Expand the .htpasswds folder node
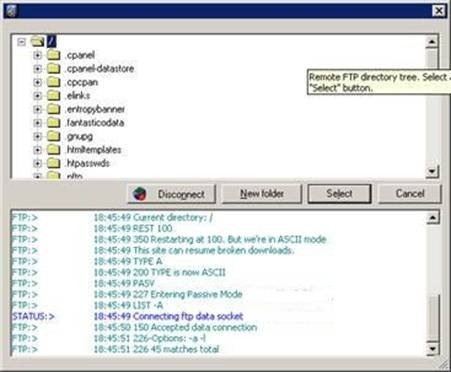Screen dimensions: 451x372 coord(37,163)
